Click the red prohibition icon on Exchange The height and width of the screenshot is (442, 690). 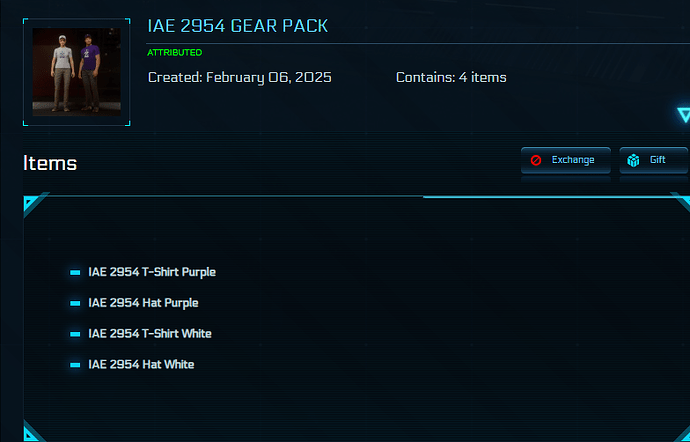(x=536, y=160)
